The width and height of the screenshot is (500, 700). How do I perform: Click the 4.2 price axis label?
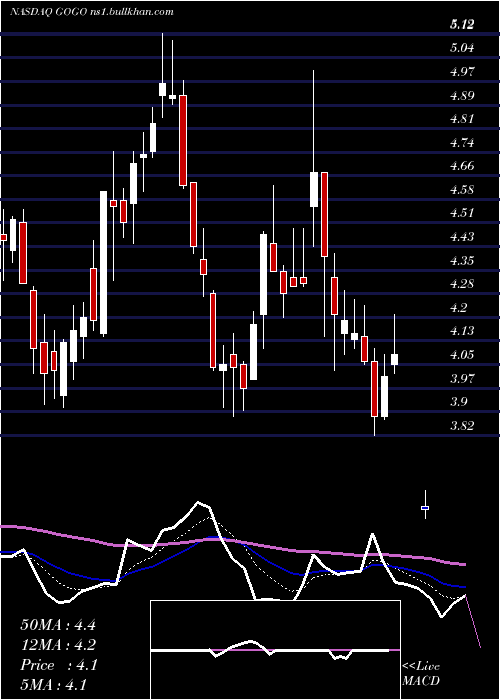coord(459,308)
